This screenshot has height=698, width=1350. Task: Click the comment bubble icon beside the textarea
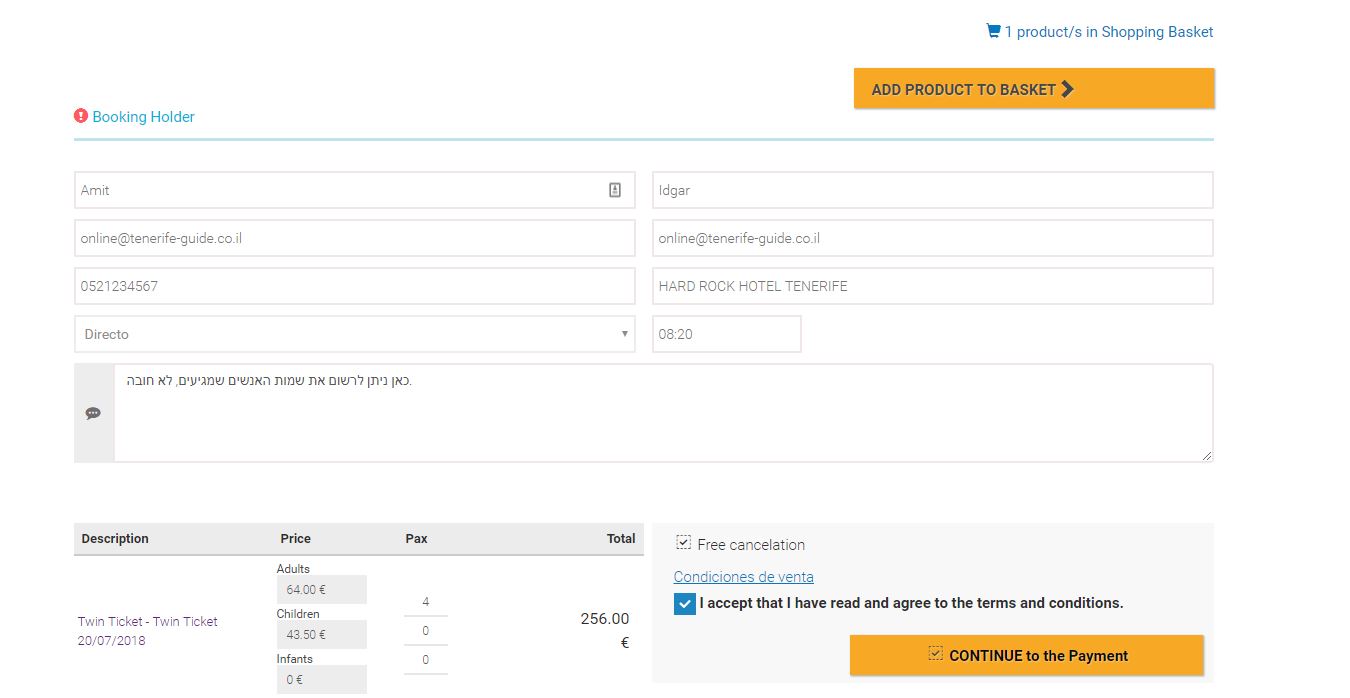point(93,413)
